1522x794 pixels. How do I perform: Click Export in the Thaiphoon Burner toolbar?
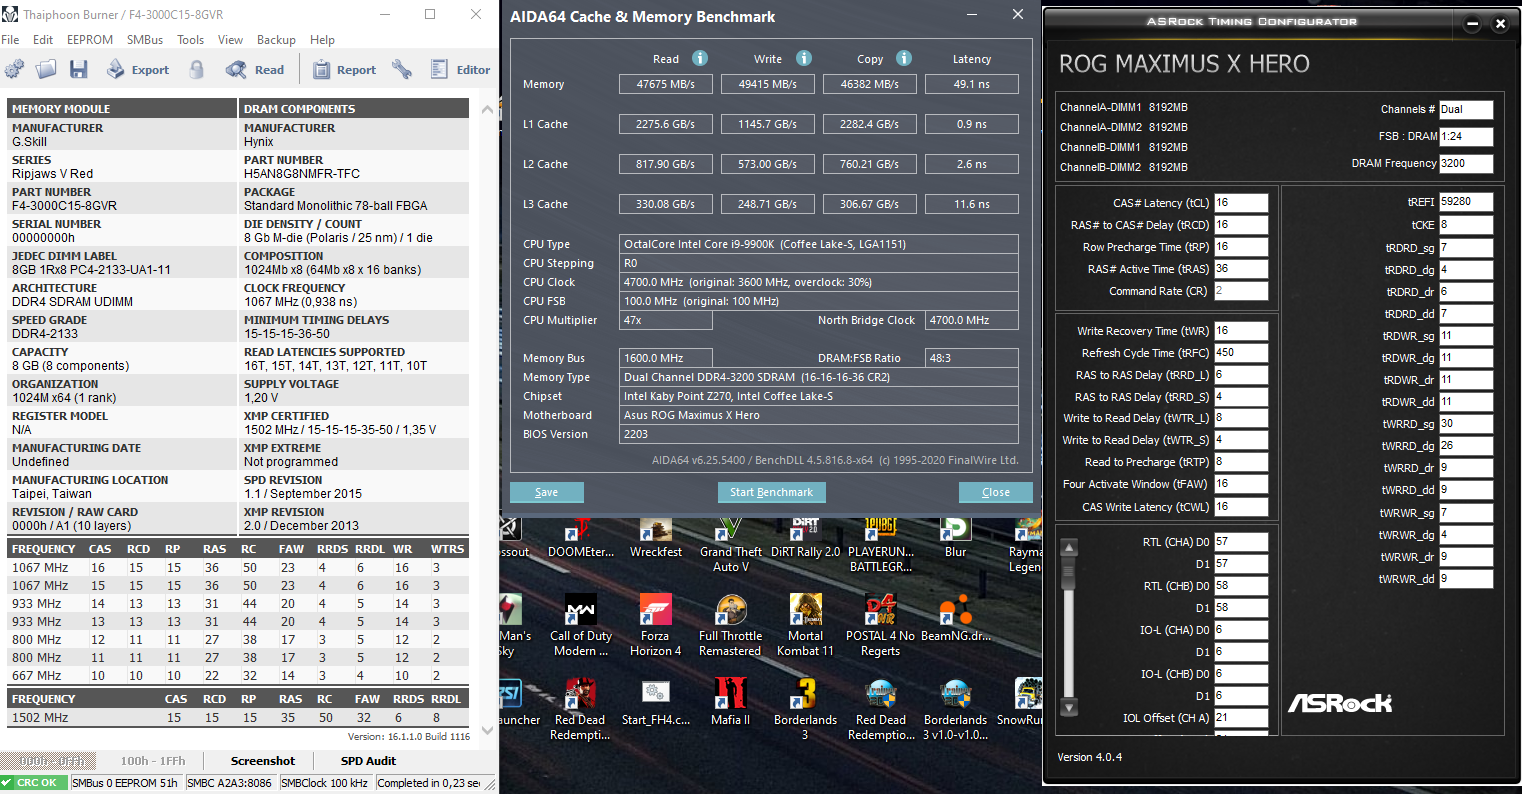click(138, 69)
